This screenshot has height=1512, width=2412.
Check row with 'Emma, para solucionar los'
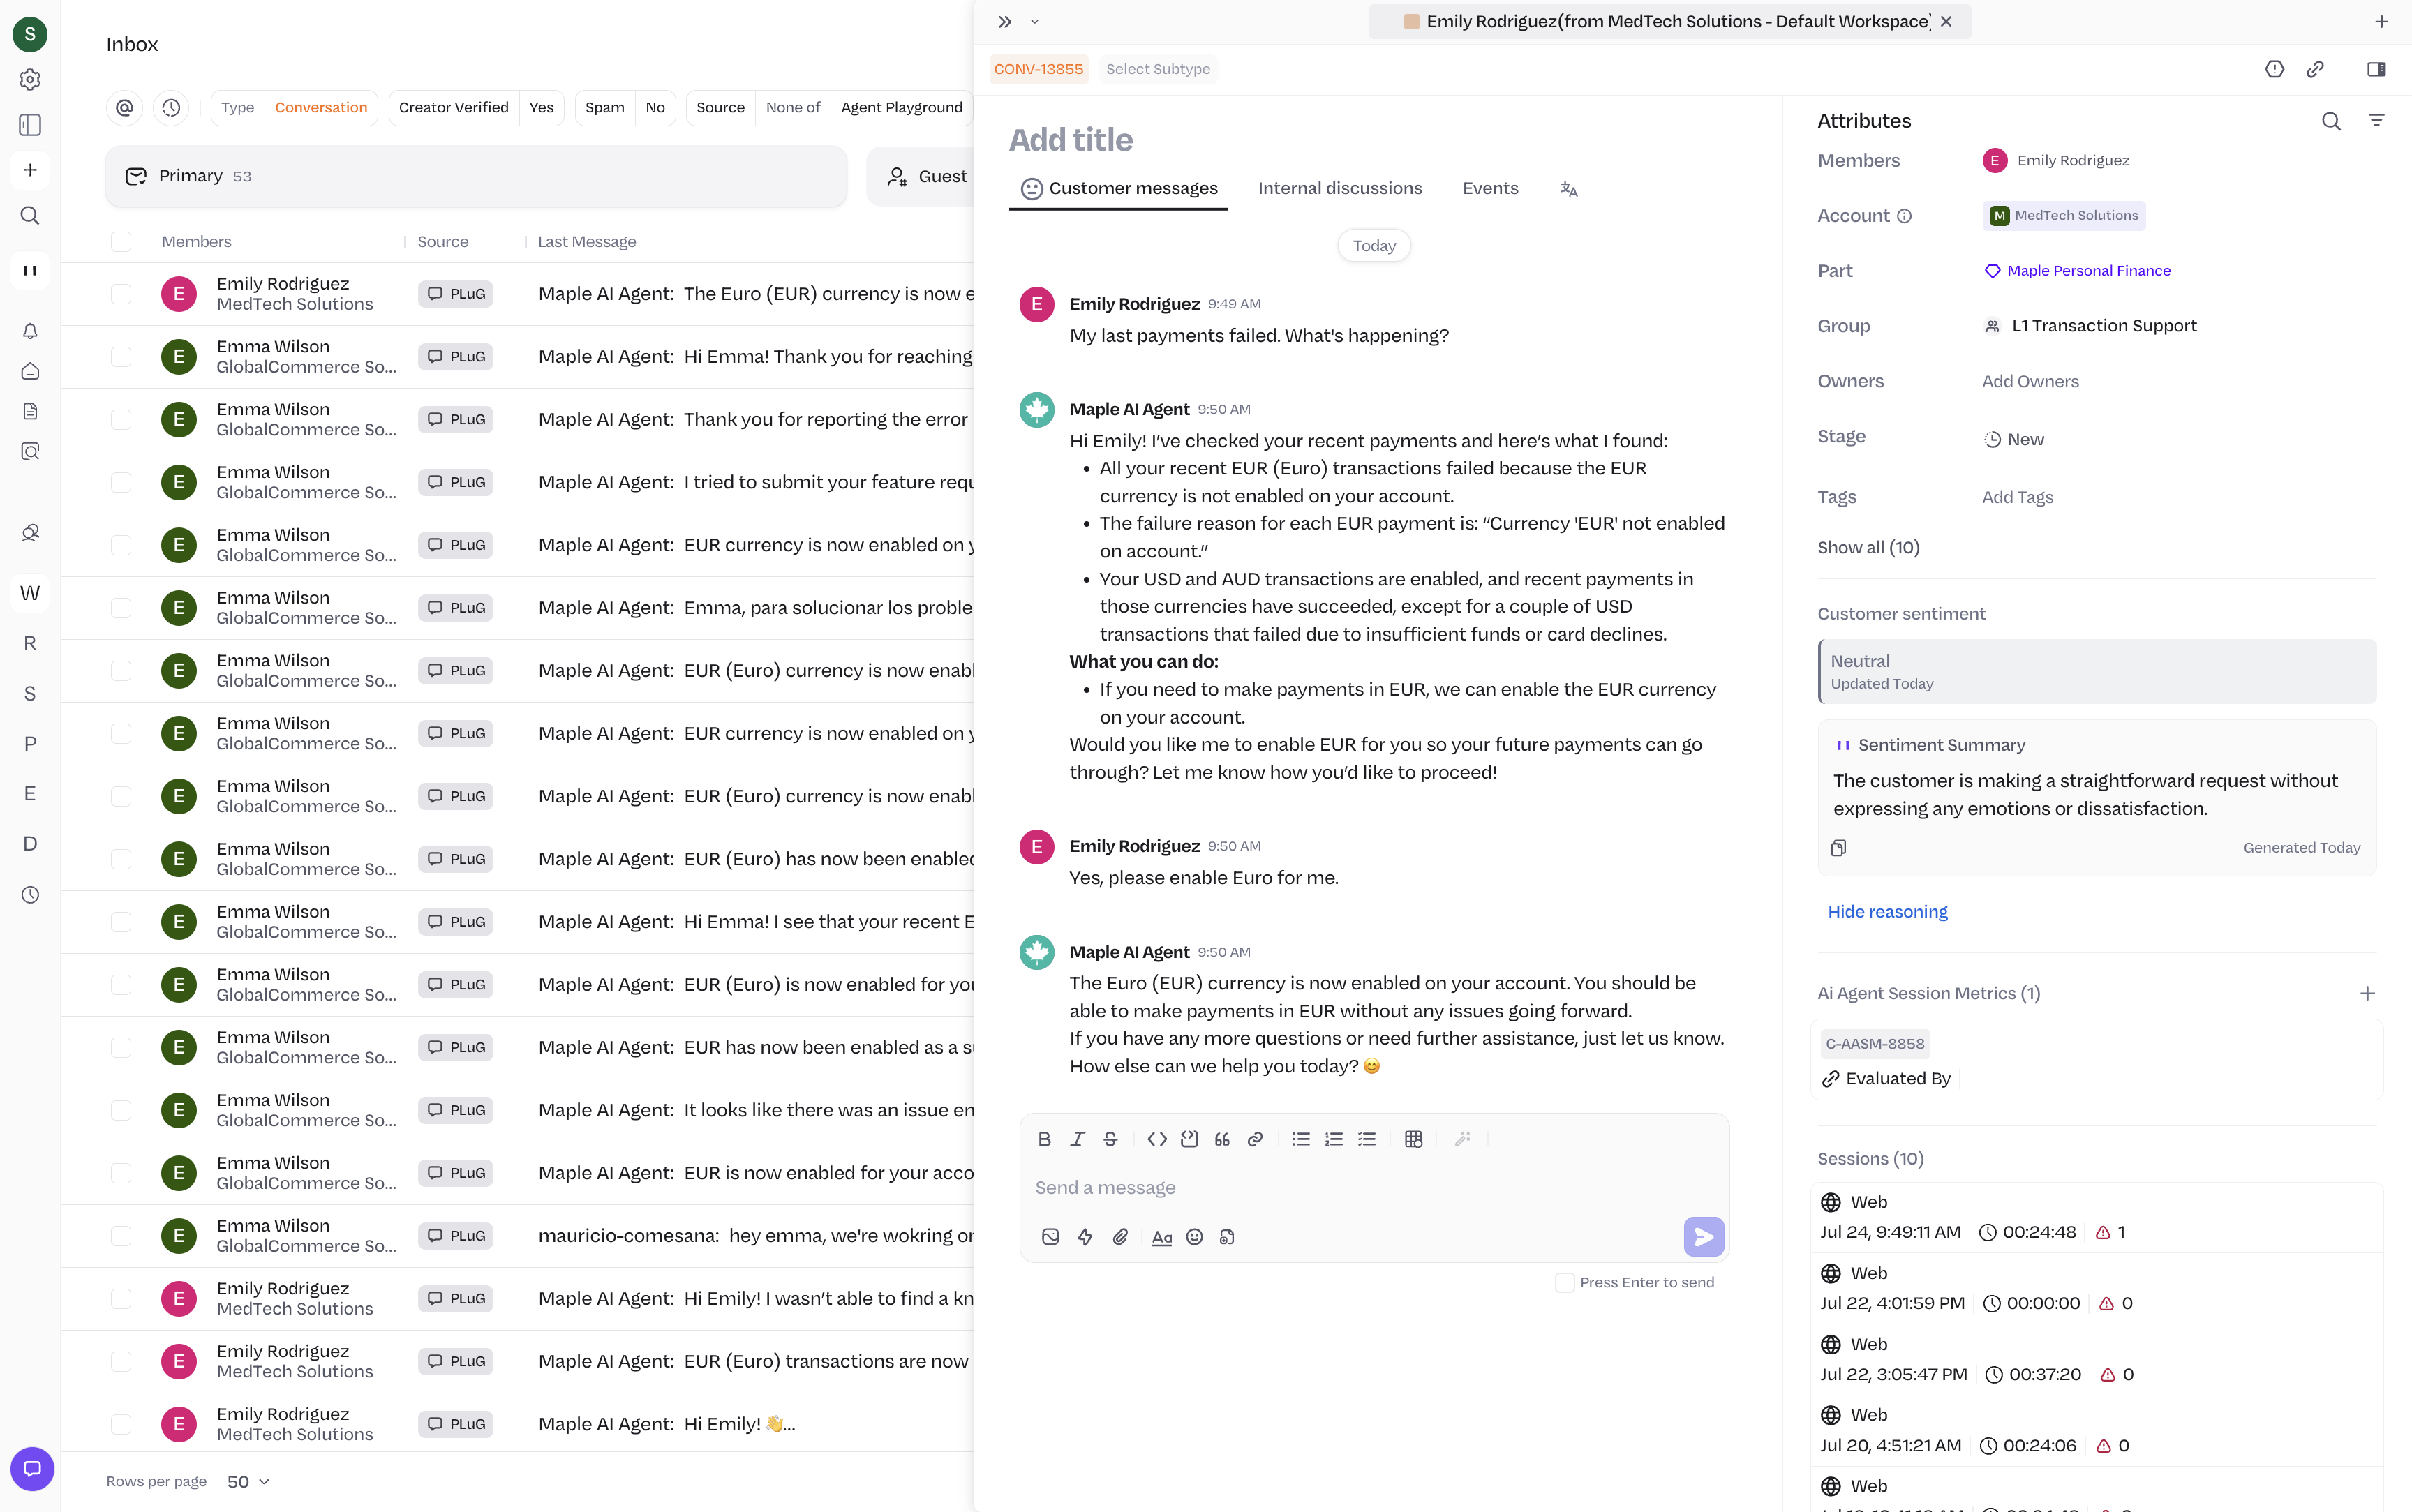pos(121,608)
